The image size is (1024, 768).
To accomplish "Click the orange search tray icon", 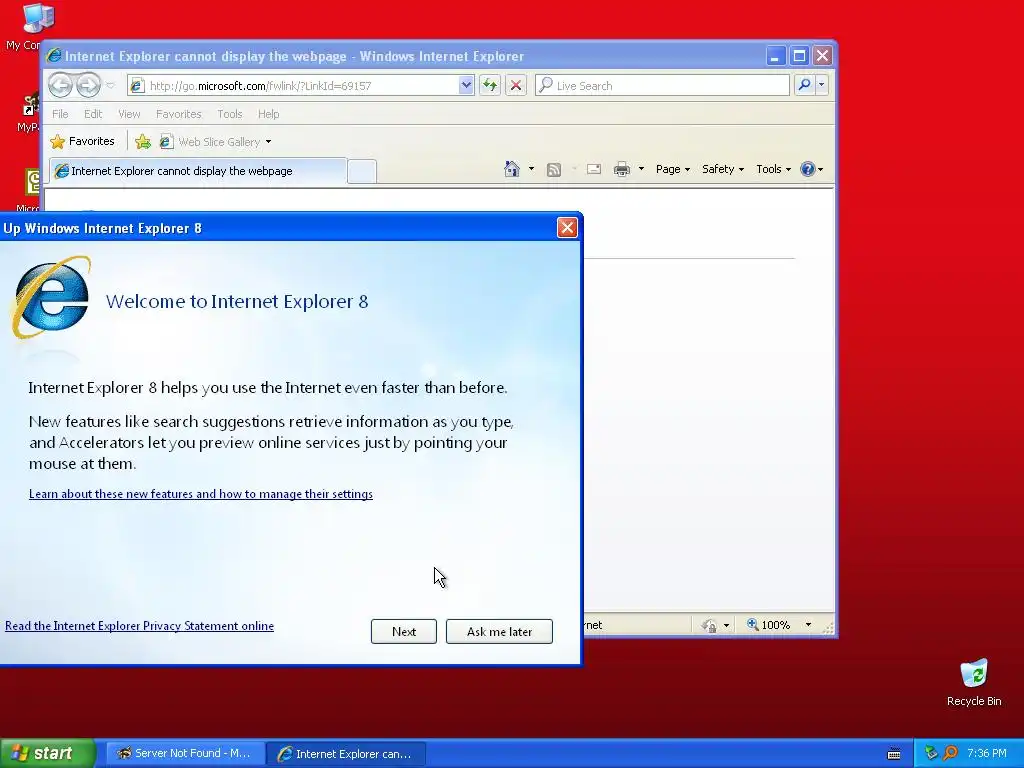I will tap(950, 753).
